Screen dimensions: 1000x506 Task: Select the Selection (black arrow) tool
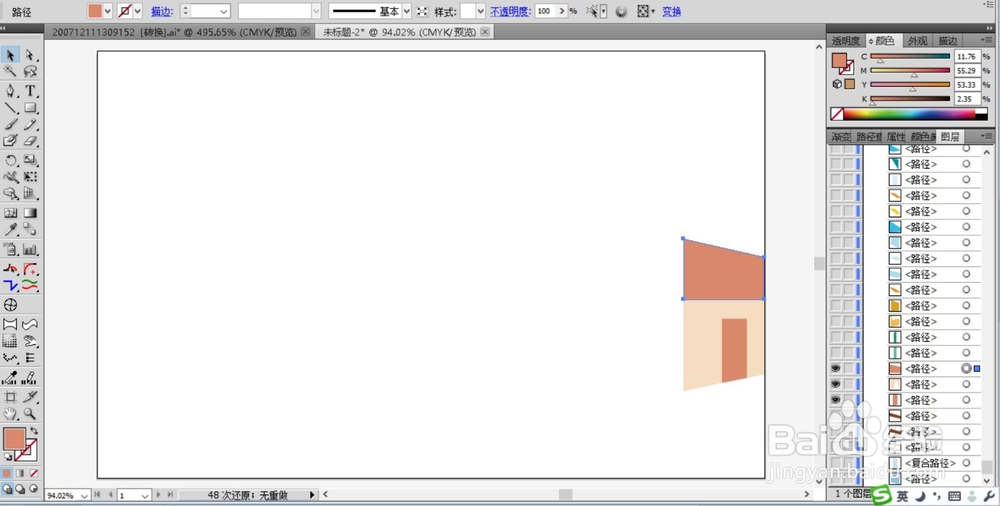tap(10, 56)
